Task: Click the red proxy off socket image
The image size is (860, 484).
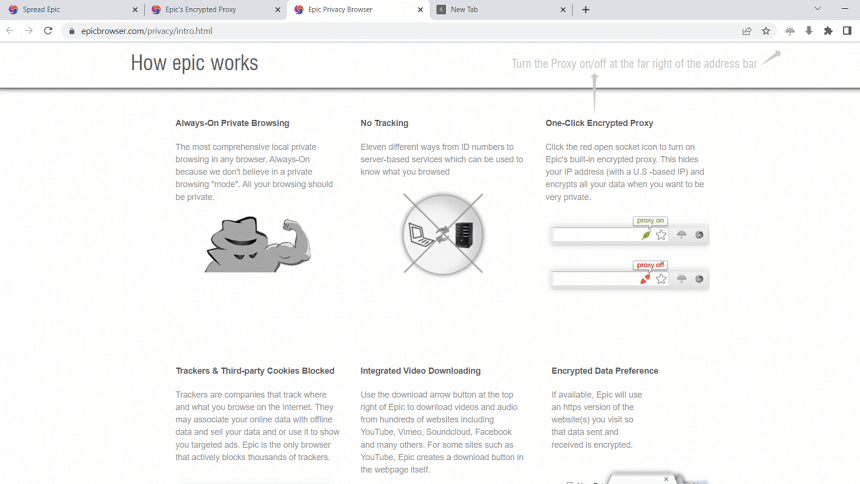Action: click(646, 279)
